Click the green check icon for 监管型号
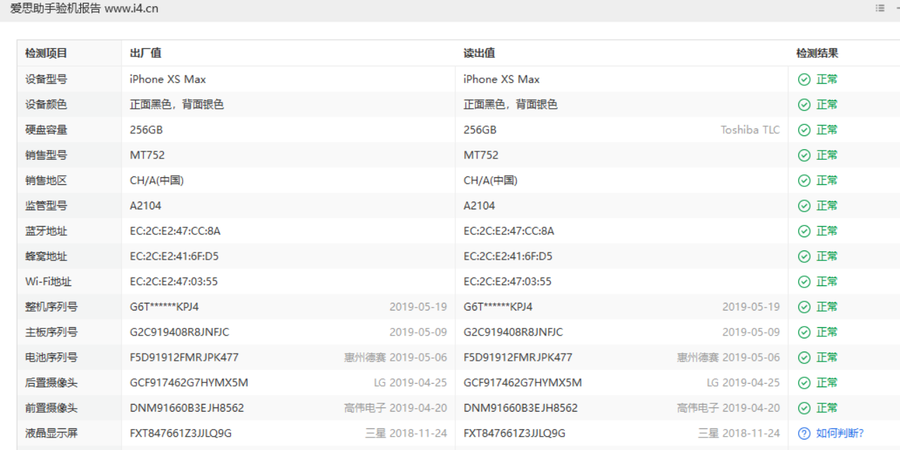Viewport: 900px width, 450px height. click(x=804, y=205)
